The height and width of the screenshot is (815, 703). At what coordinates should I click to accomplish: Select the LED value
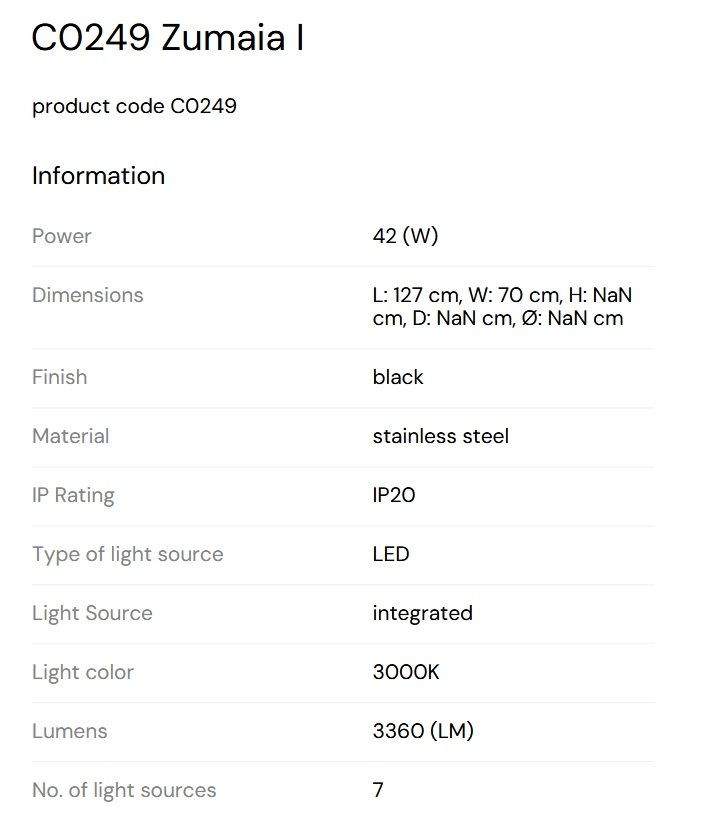click(391, 554)
